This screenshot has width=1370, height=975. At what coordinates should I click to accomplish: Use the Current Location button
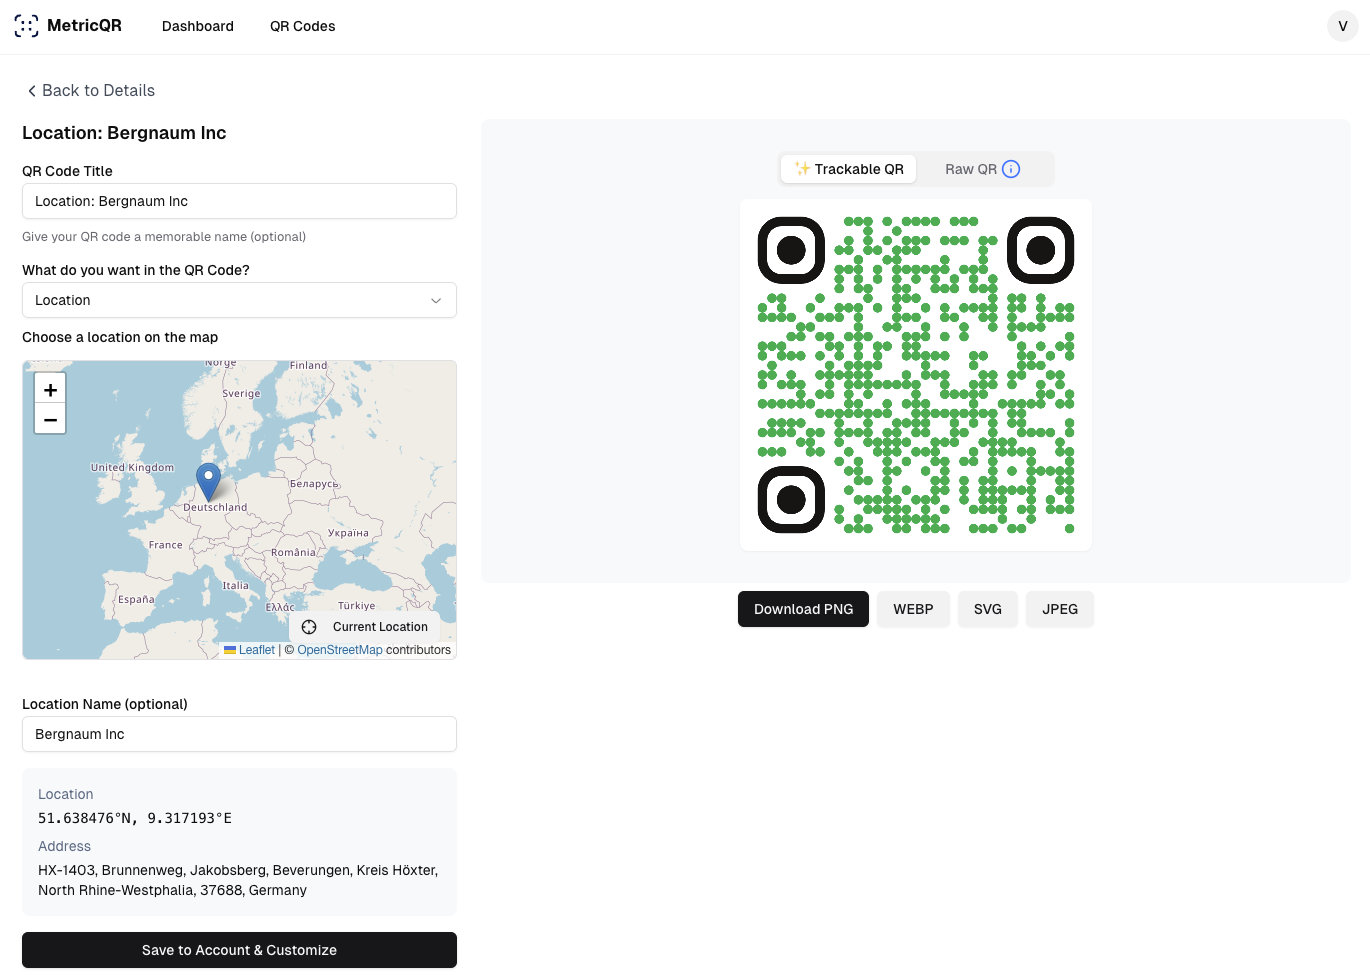tap(365, 627)
